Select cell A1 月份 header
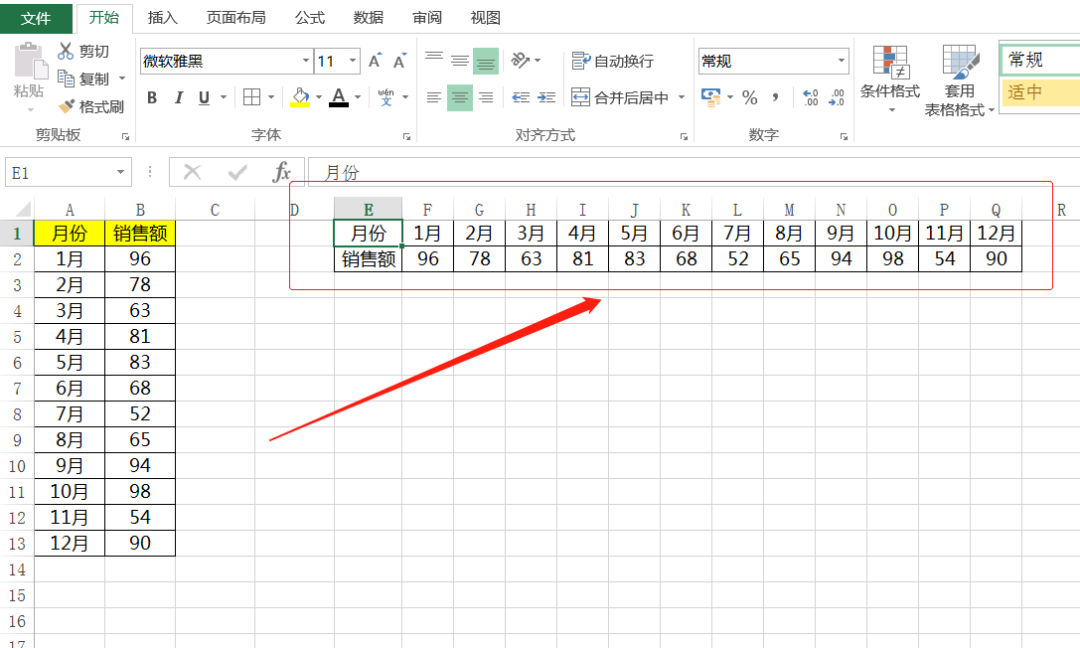Image resolution: width=1080 pixels, height=648 pixels. pyautogui.click(x=70, y=233)
